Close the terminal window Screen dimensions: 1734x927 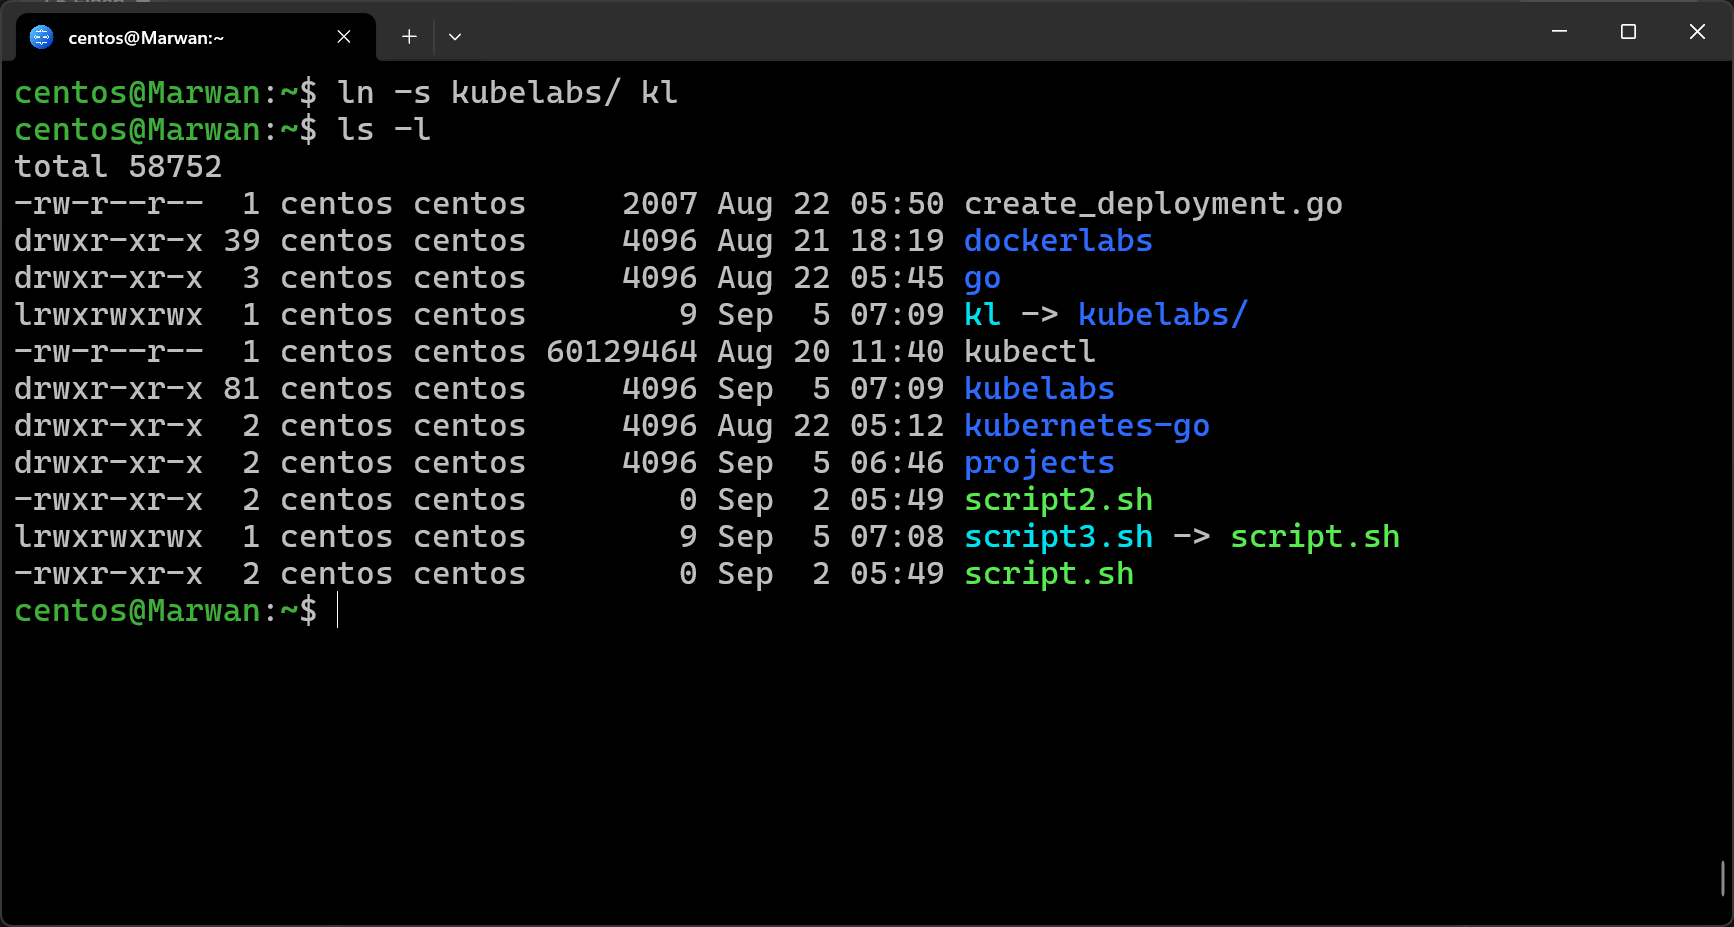(1697, 32)
